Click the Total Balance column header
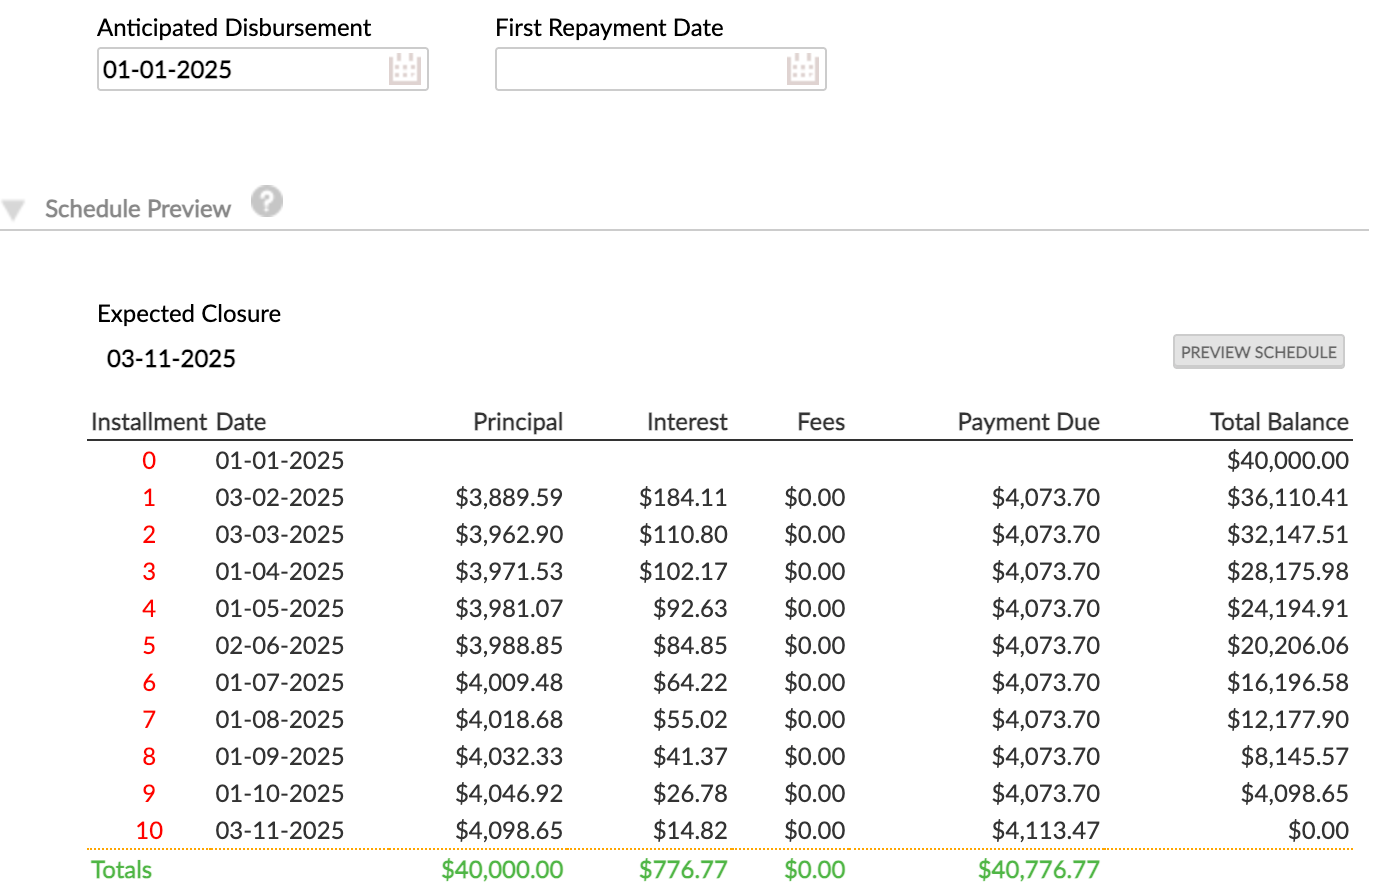1374x896 pixels. (1278, 422)
